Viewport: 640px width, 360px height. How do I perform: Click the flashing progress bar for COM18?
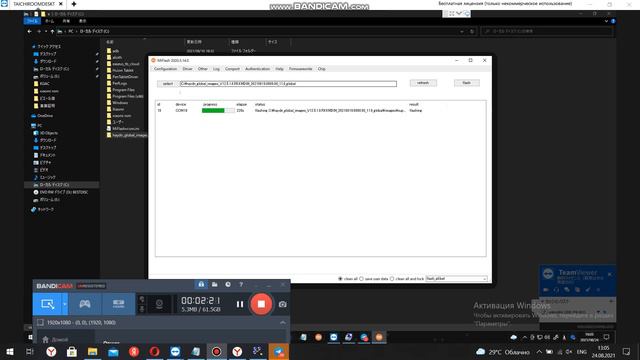[x=218, y=111]
